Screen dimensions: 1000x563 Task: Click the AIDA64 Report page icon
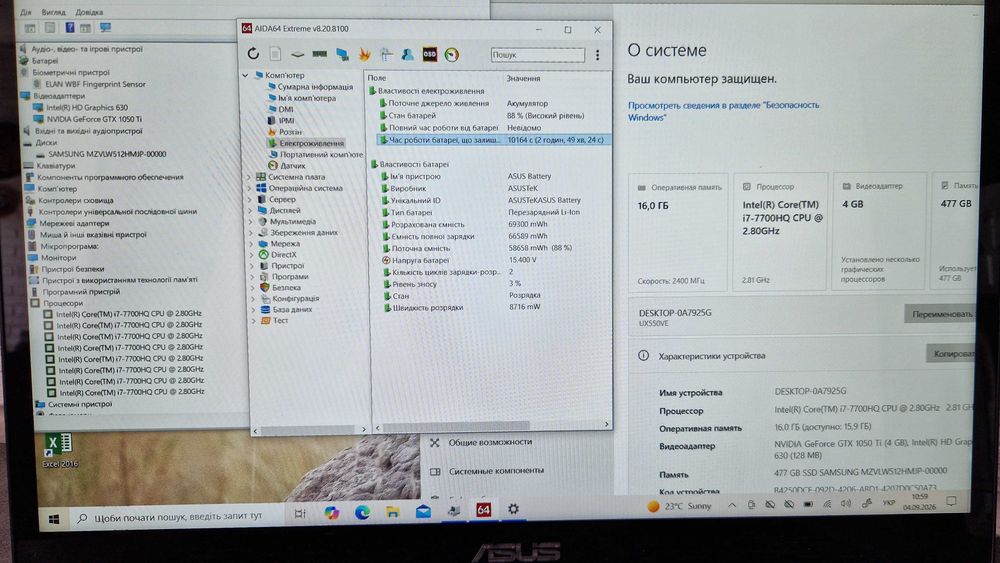[276, 54]
